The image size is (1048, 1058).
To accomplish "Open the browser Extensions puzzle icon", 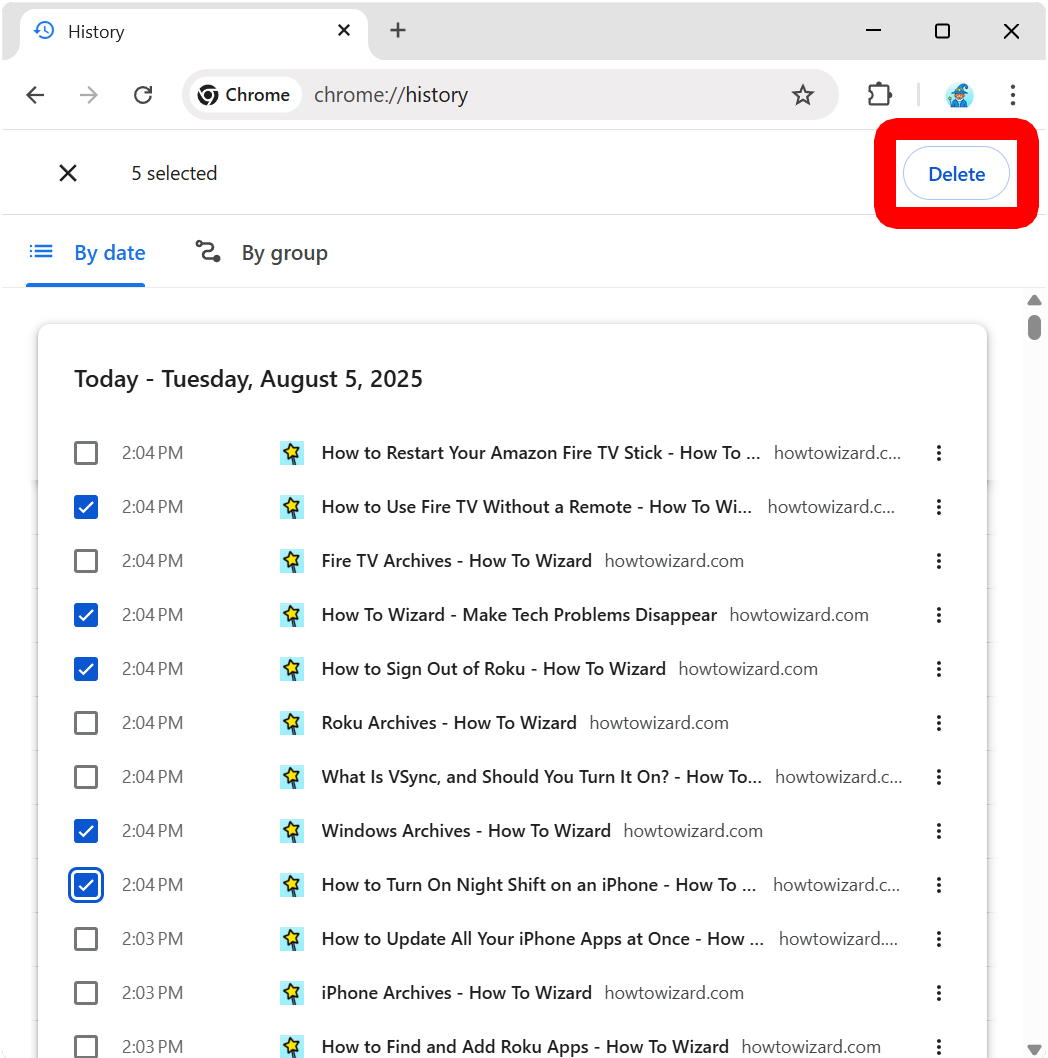I will pyautogui.click(x=879, y=94).
